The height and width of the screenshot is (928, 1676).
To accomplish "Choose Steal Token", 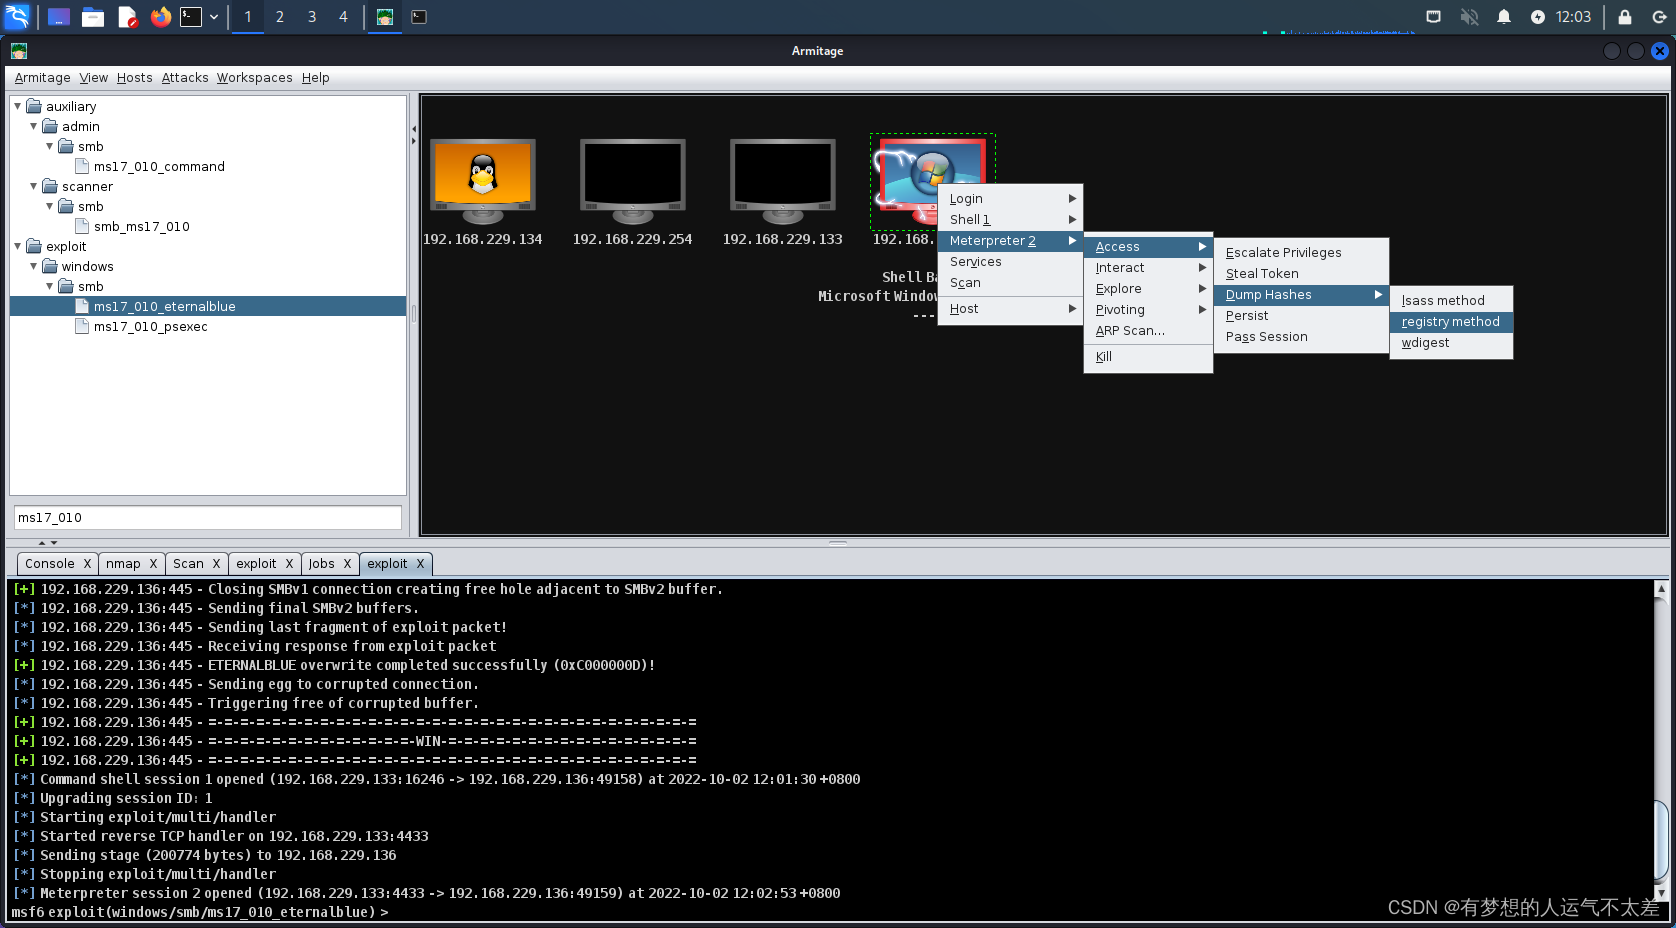I will [x=1301, y=274].
